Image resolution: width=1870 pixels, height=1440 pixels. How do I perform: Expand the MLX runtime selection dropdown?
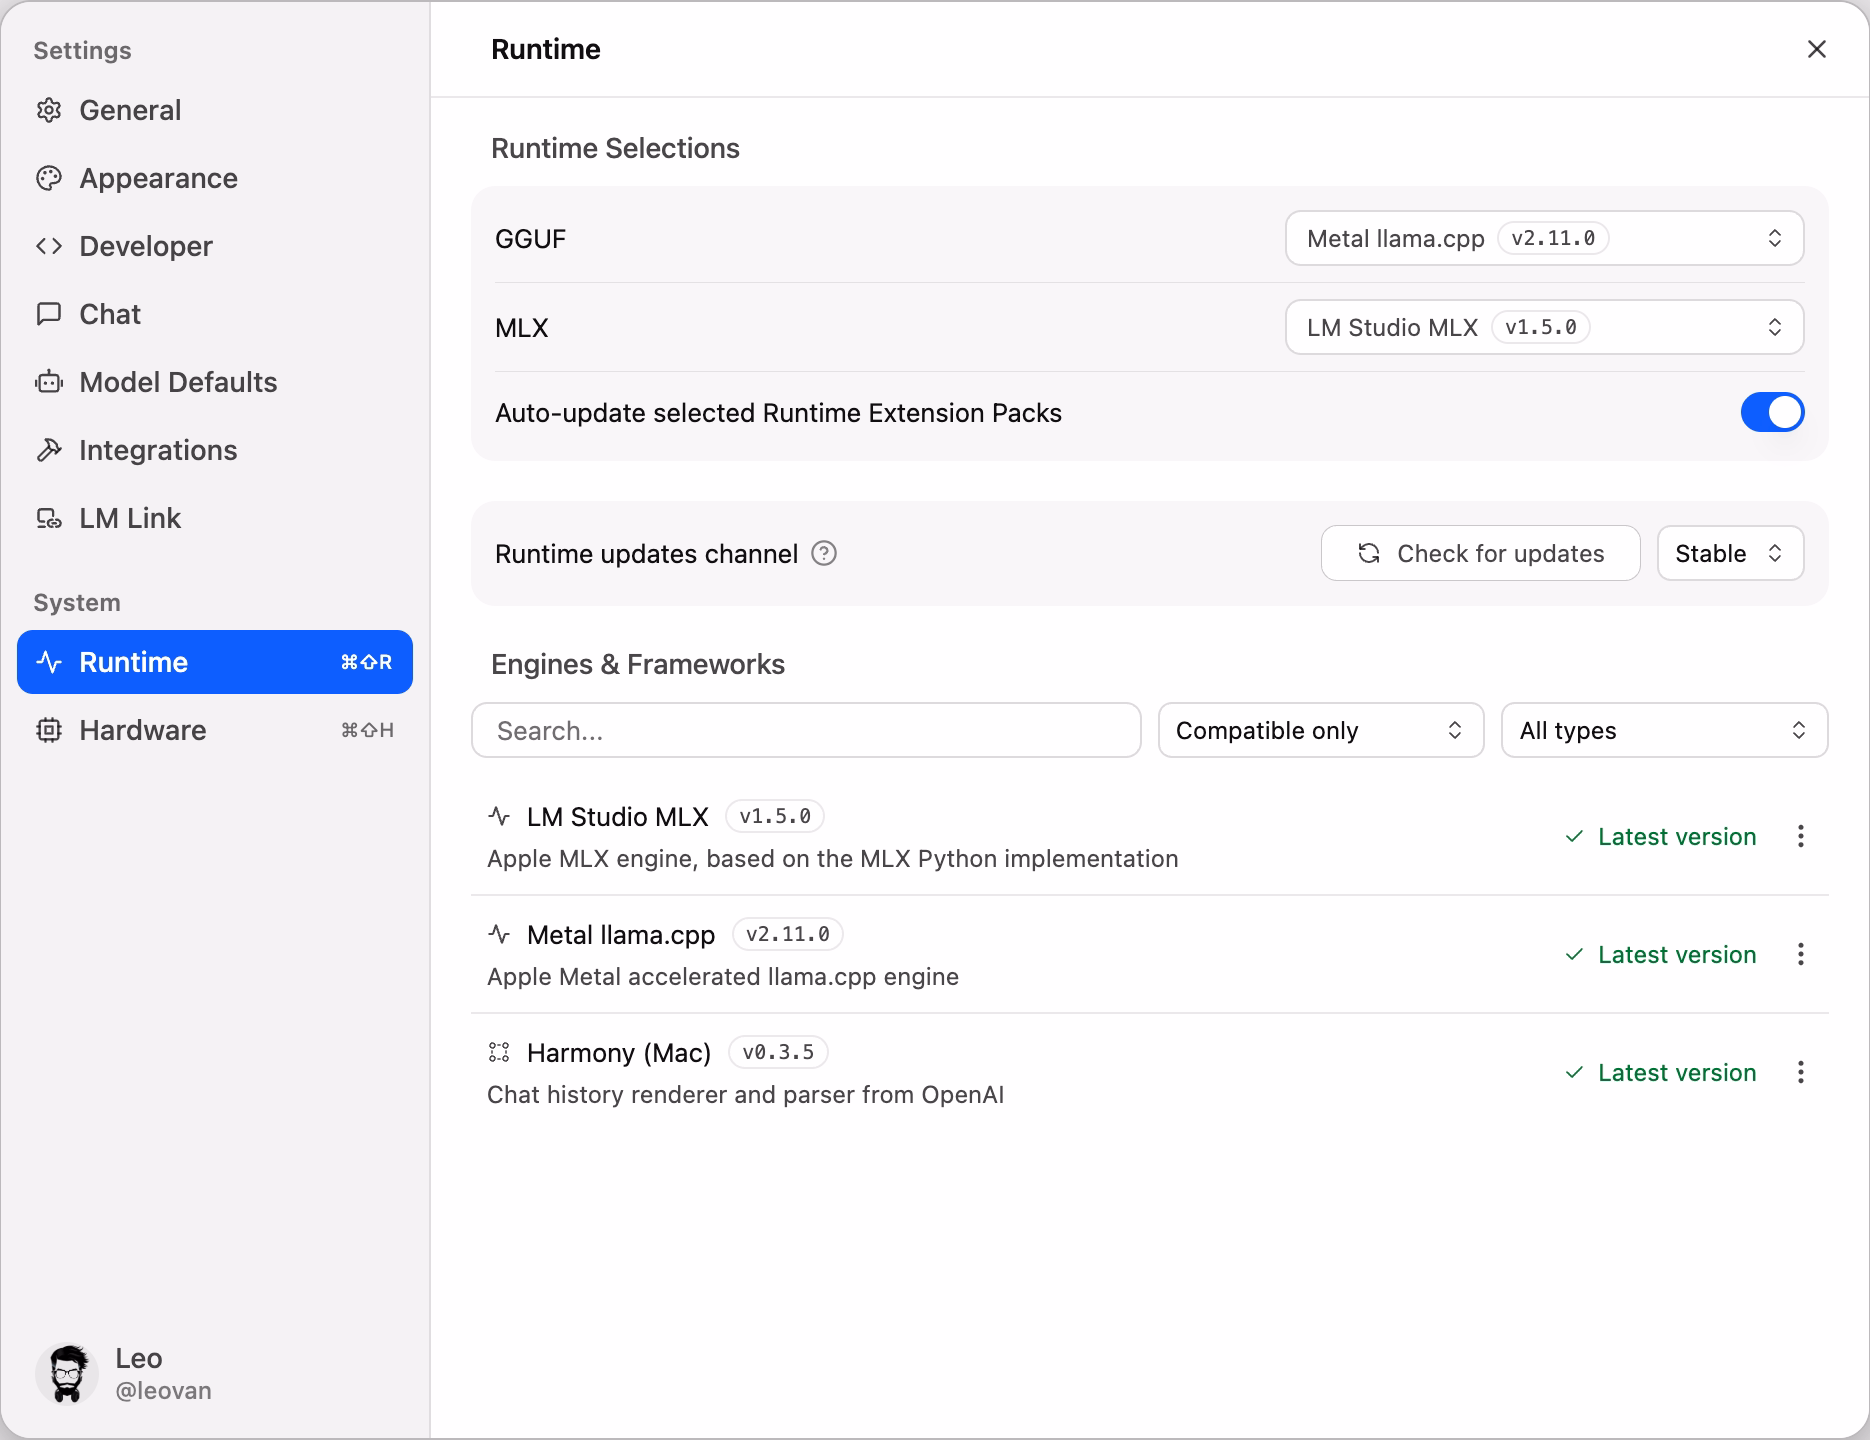1544,327
